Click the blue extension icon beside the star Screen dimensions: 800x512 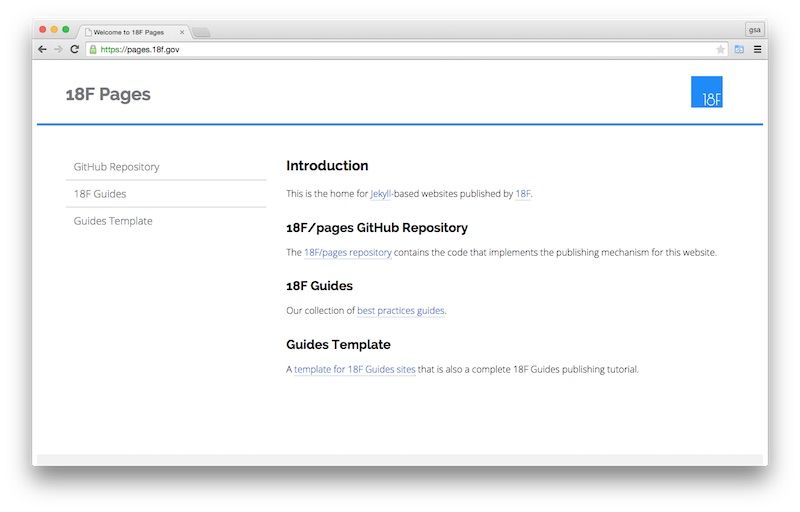[739, 49]
